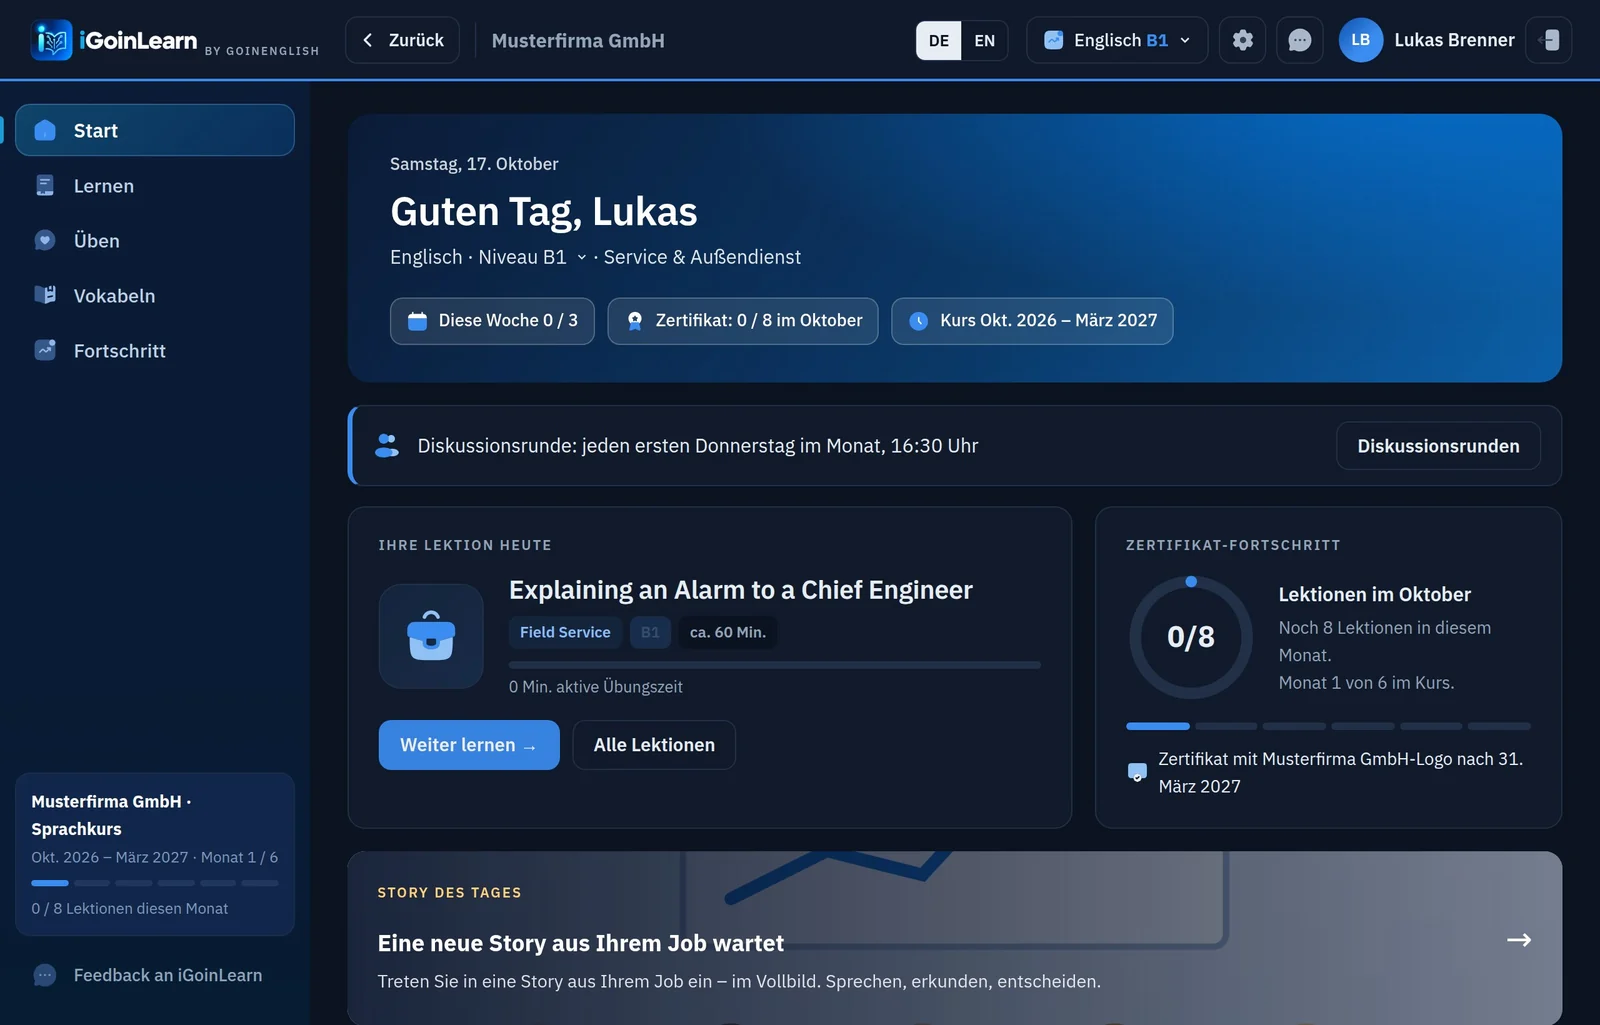This screenshot has height=1025, width=1600.
Task: Open settings via the gear icon
Action: [1242, 40]
